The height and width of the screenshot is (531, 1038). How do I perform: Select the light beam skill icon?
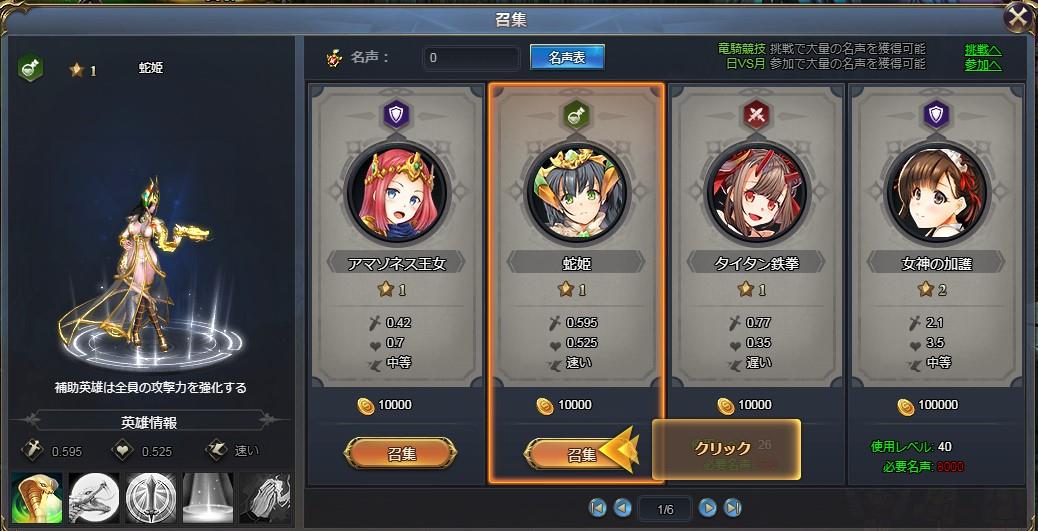point(208,498)
